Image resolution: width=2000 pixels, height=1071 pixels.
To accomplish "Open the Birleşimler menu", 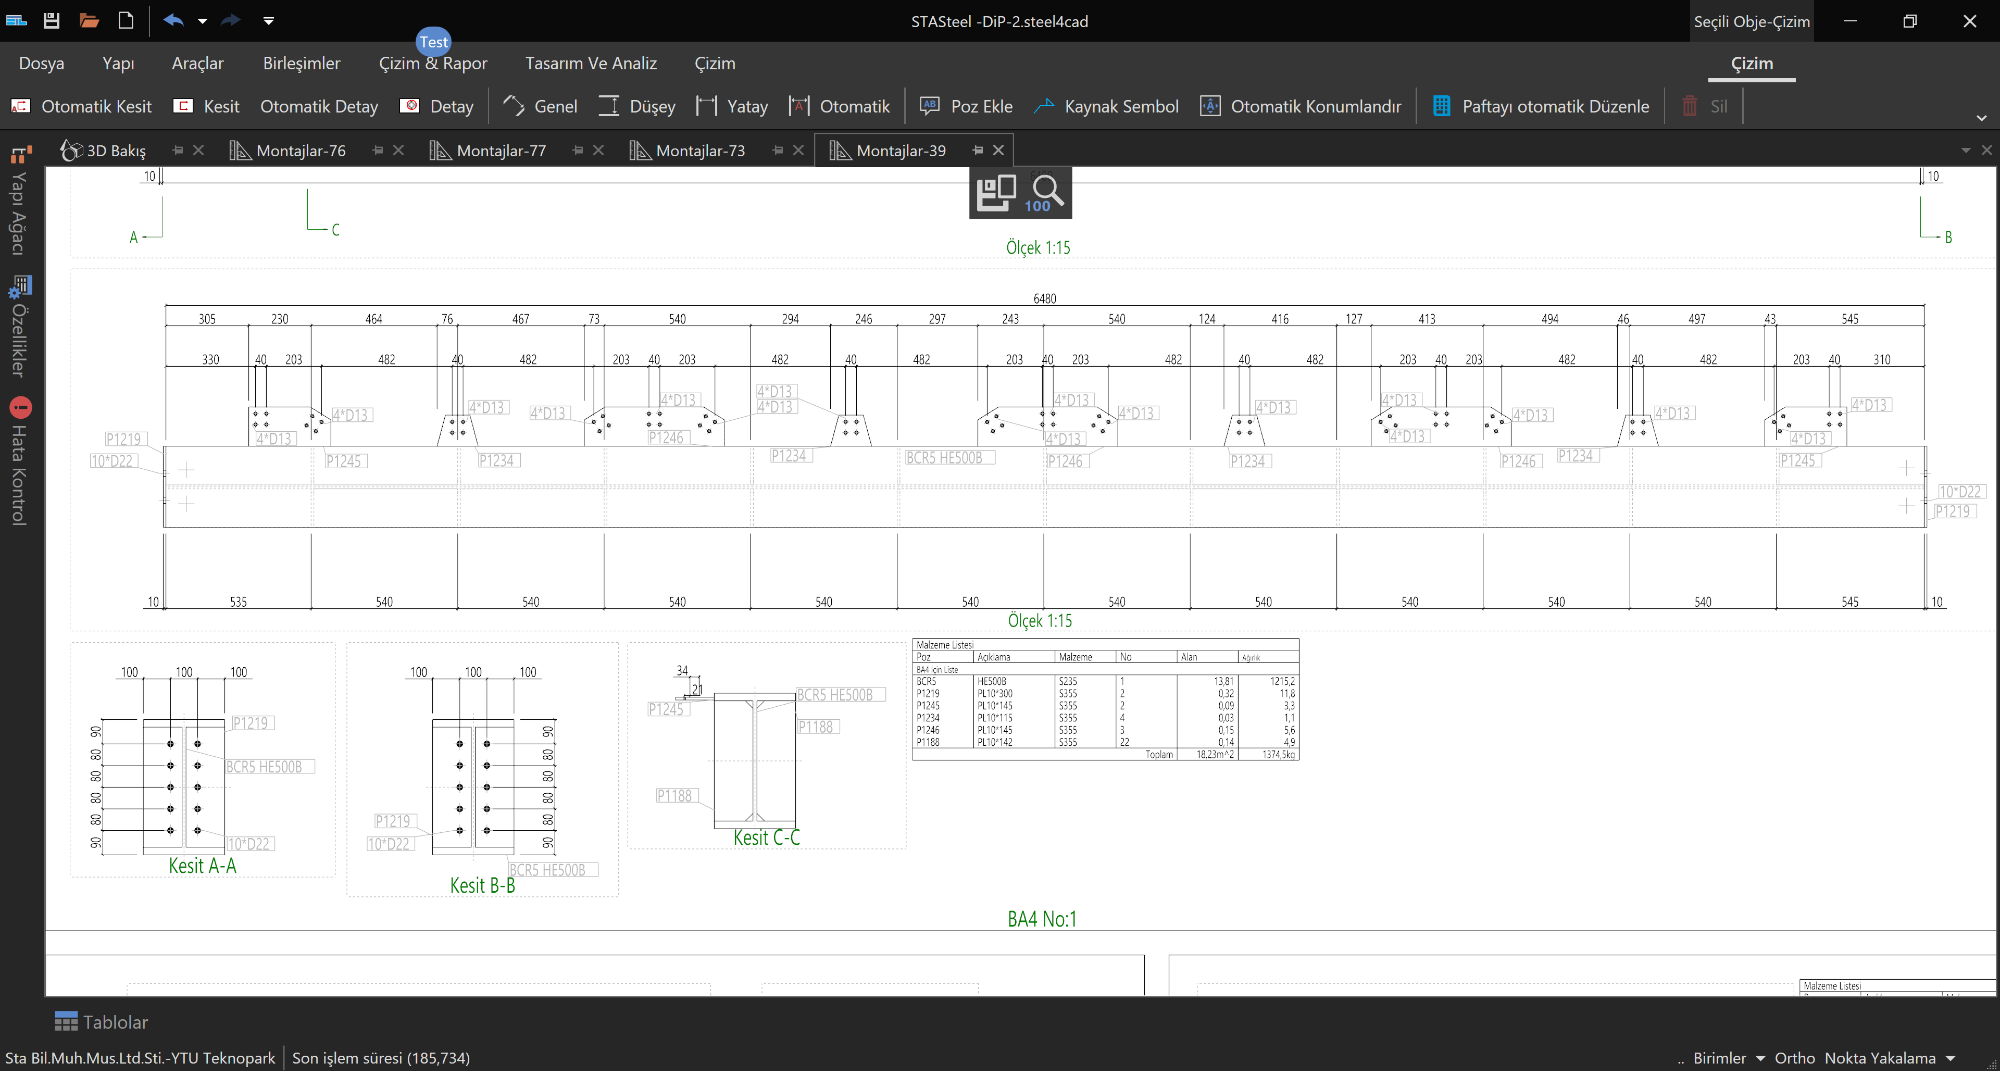I will (x=301, y=63).
